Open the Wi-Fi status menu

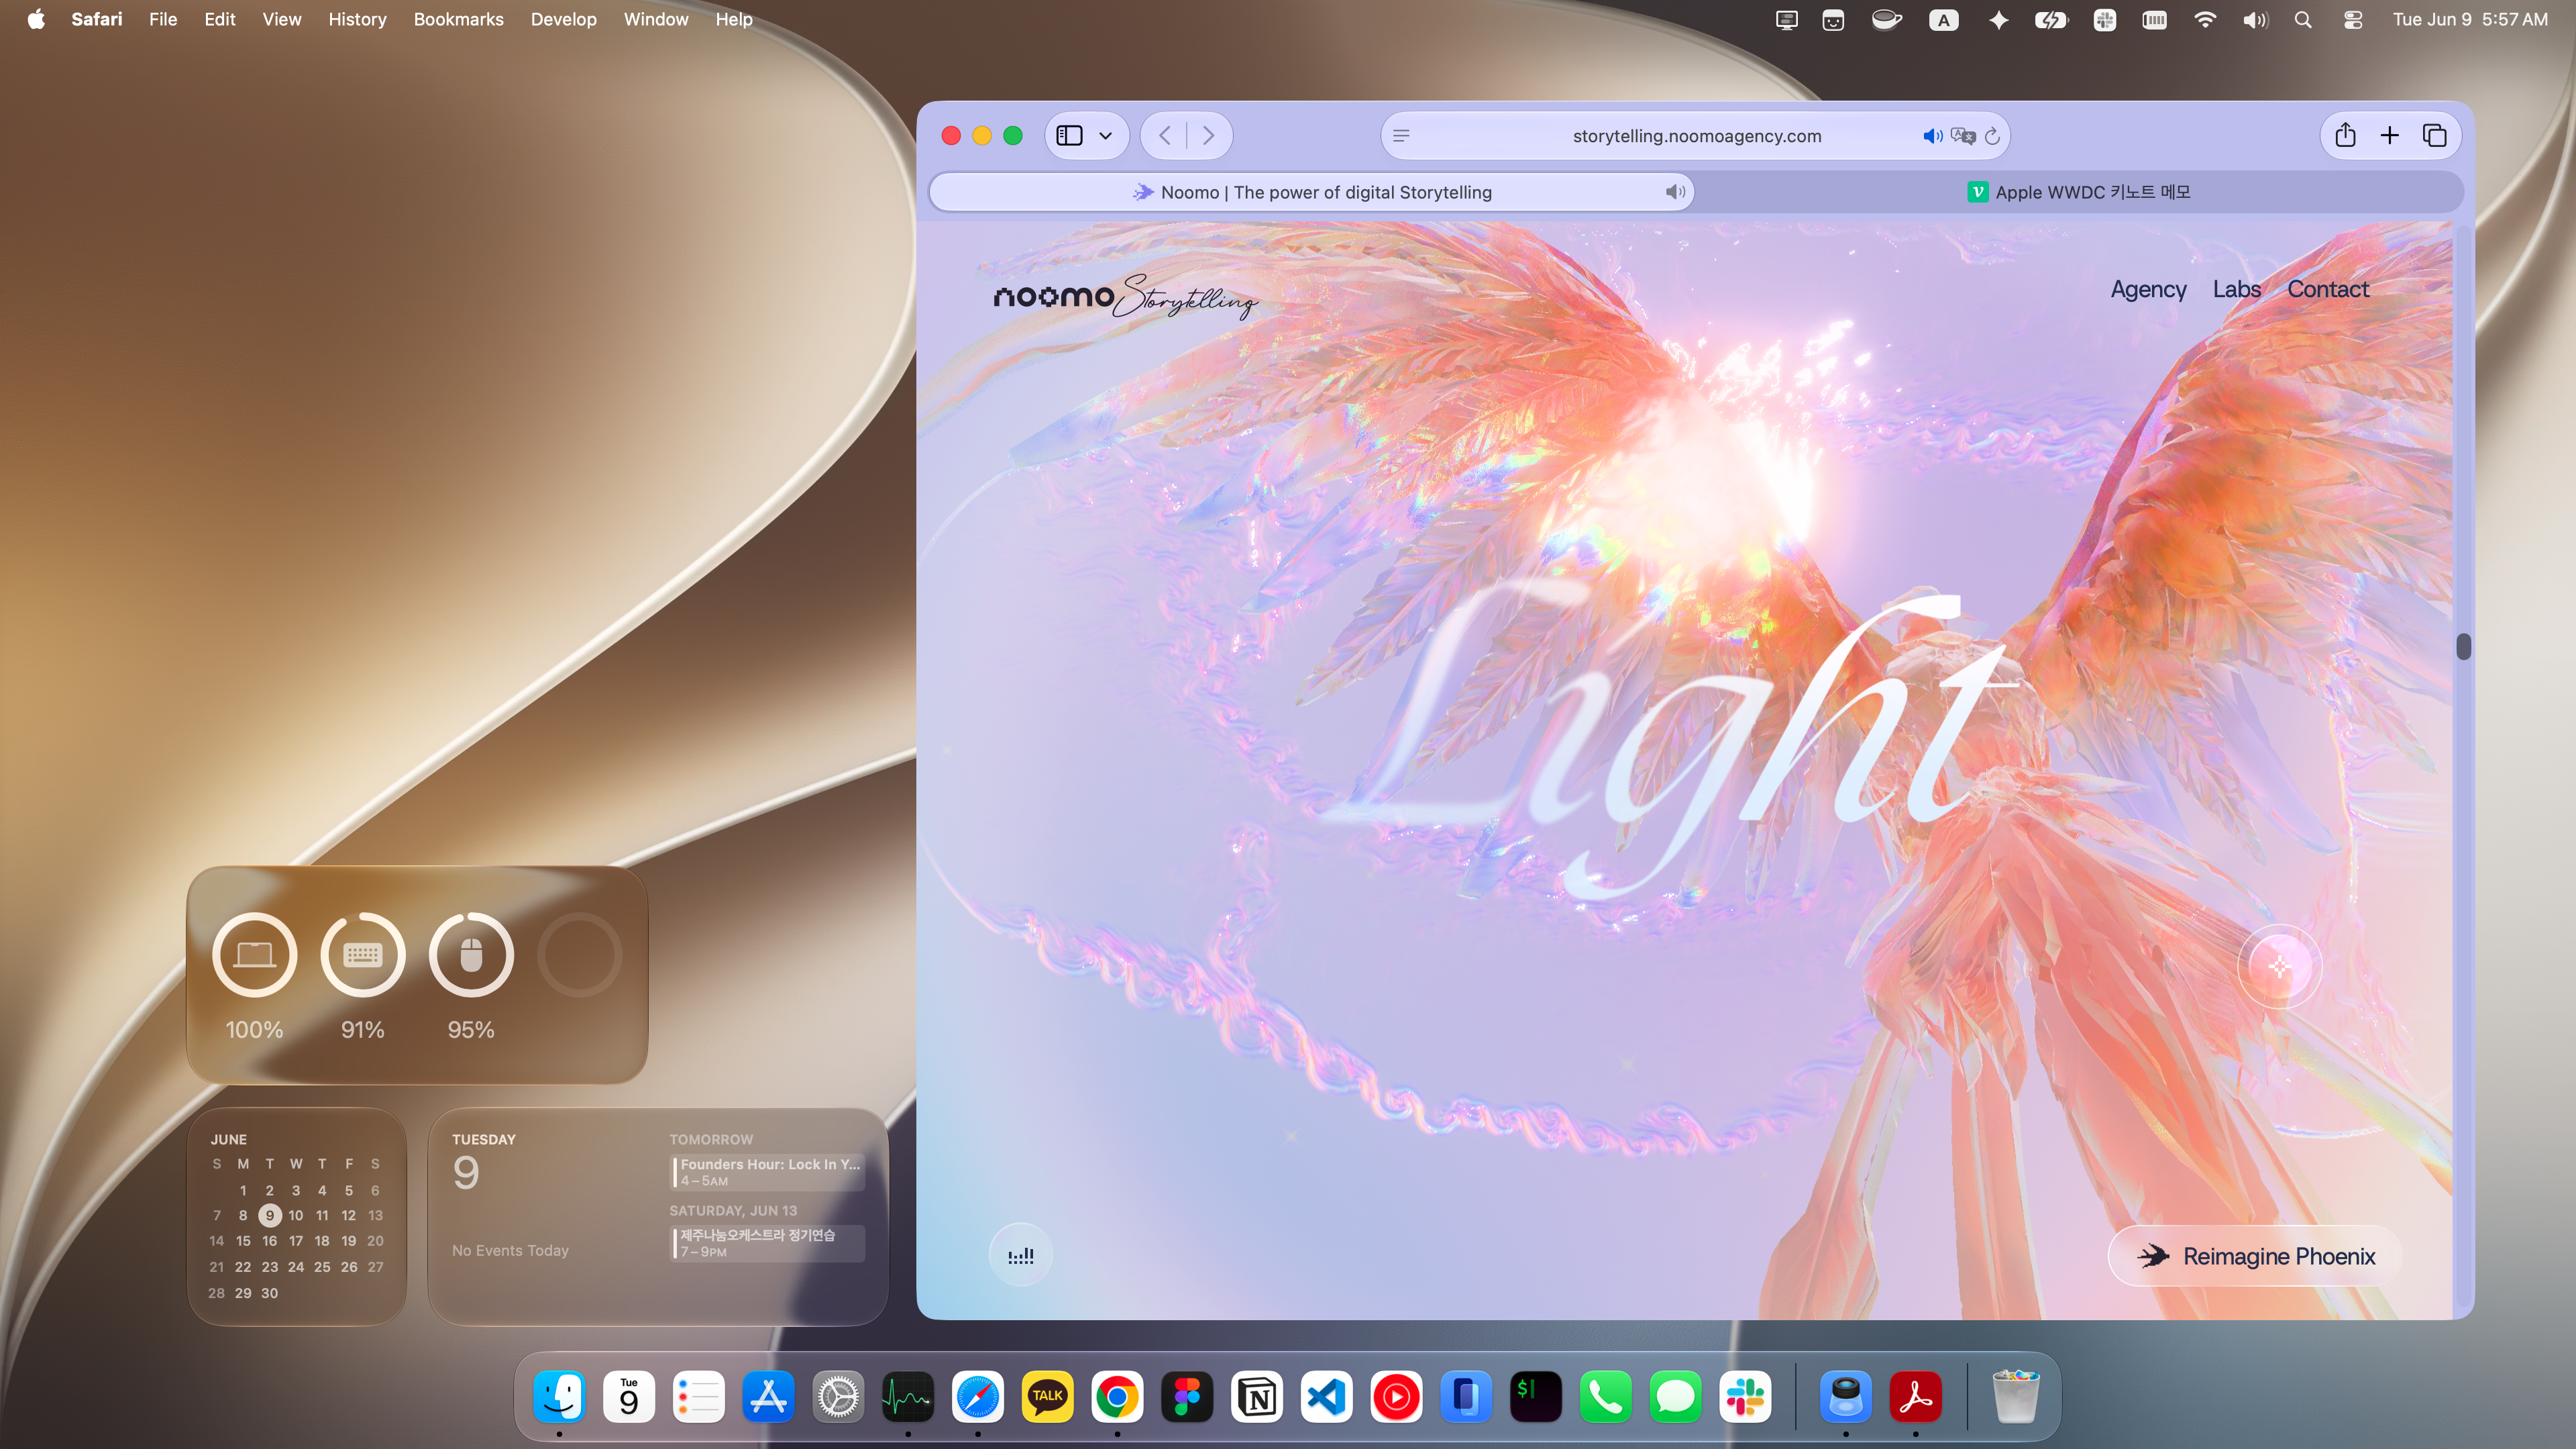coord(2204,20)
